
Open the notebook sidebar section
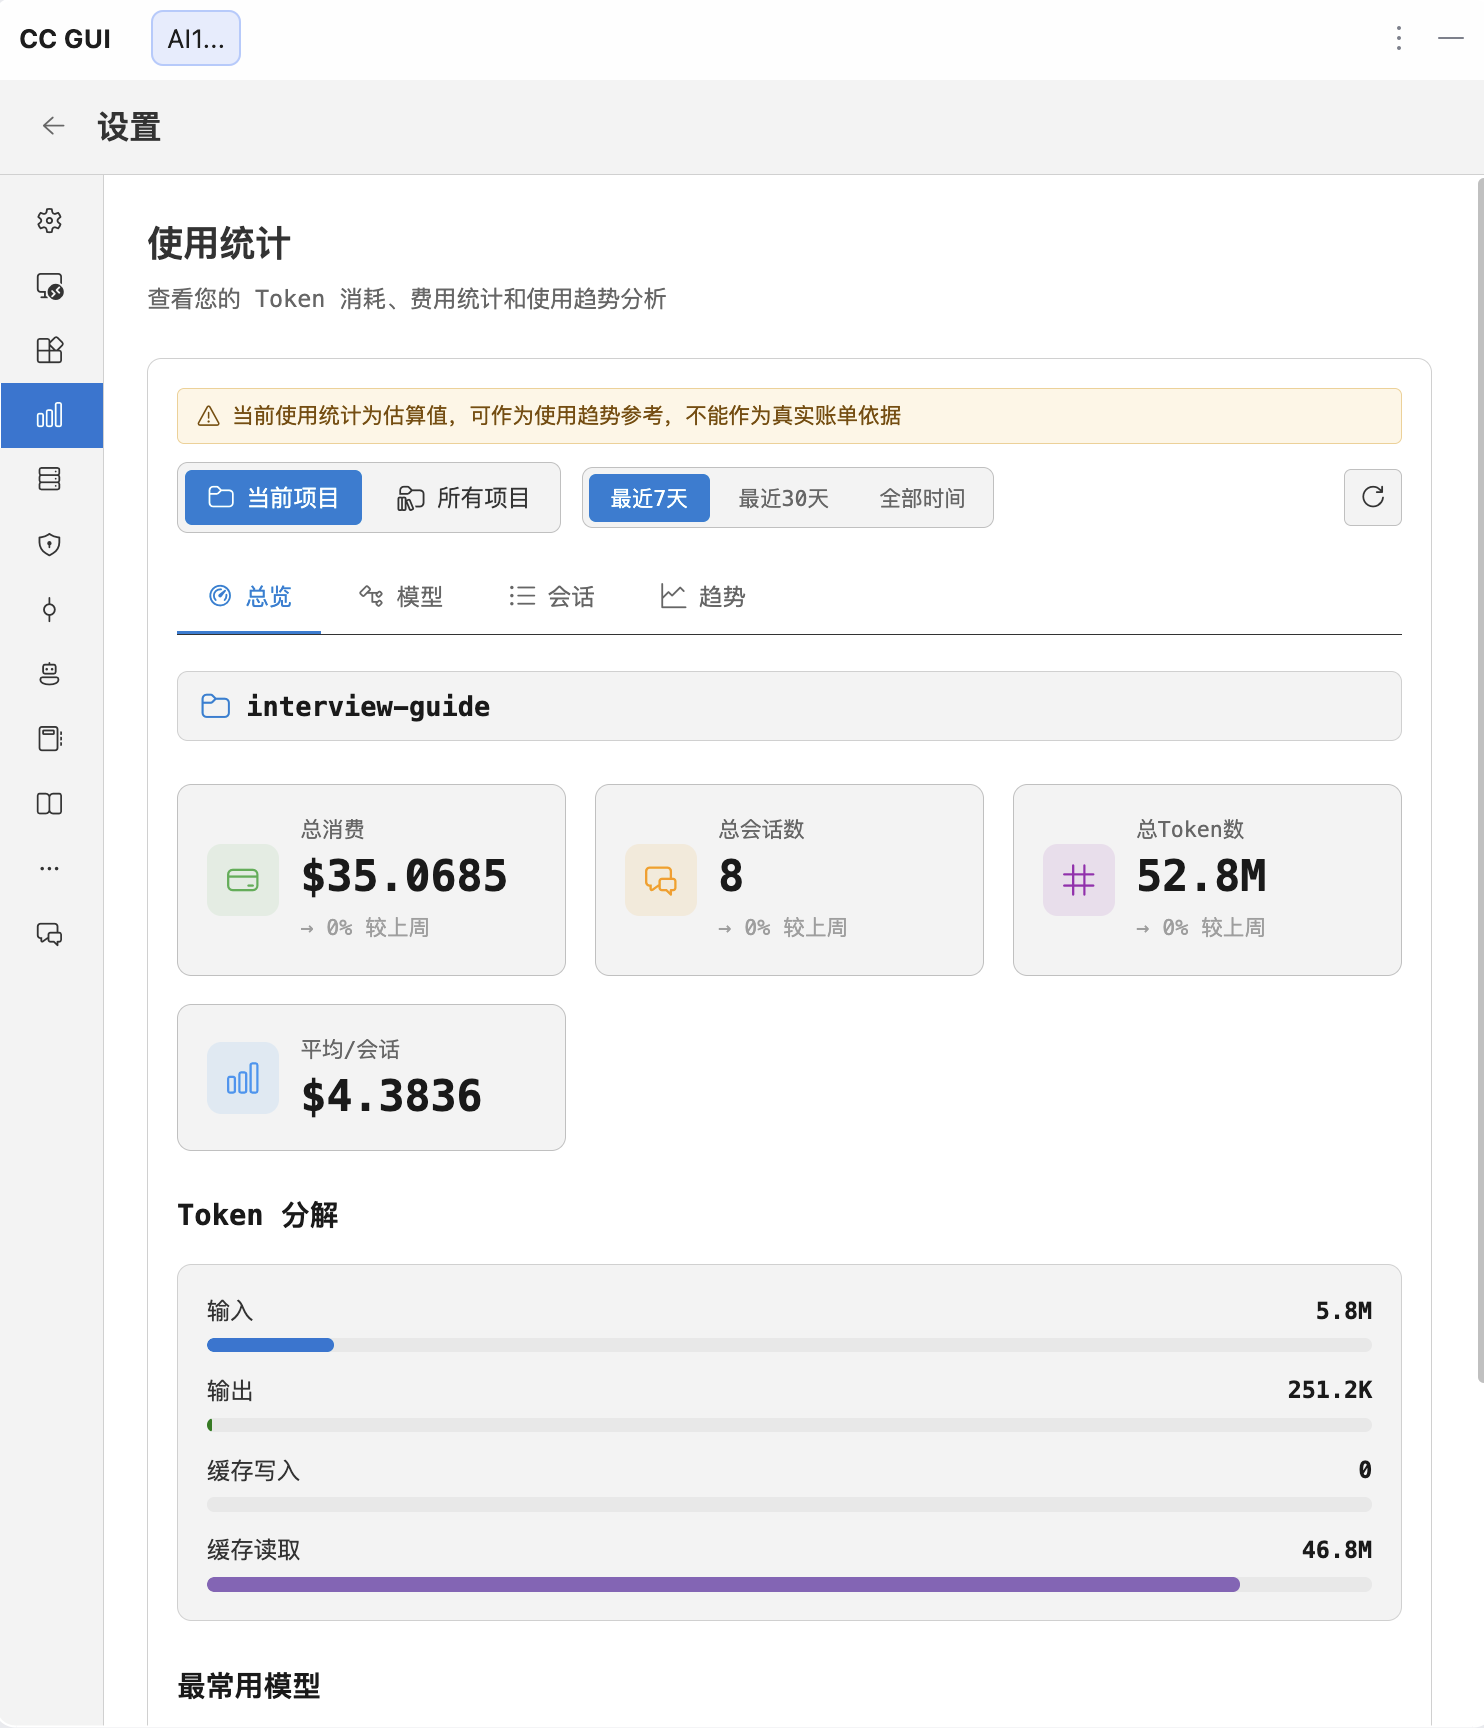coord(49,739)
